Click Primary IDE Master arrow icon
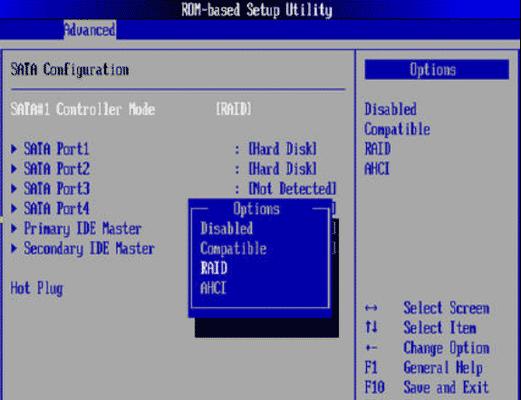This screenshot has height=400, width=521. point(14,229)
